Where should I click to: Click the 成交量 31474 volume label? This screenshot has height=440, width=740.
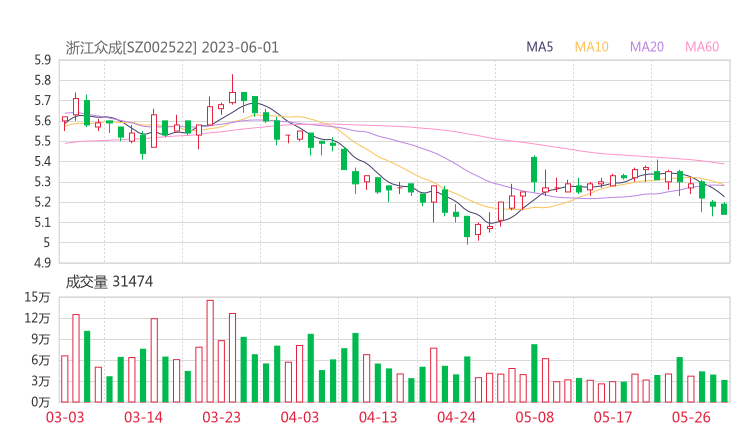click(x=109, y=282)
